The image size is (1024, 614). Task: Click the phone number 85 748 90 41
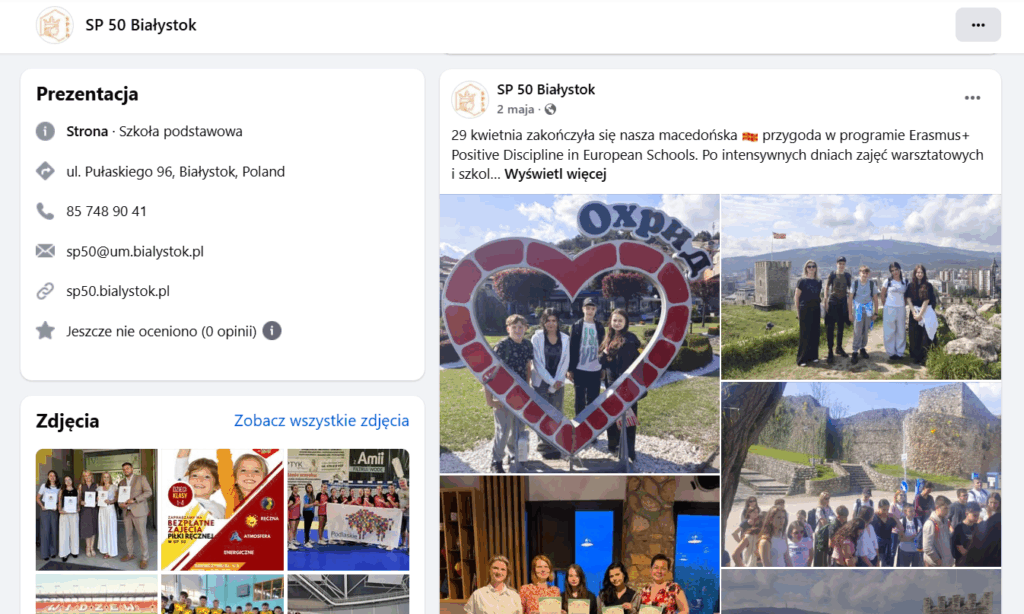[106, 211]
